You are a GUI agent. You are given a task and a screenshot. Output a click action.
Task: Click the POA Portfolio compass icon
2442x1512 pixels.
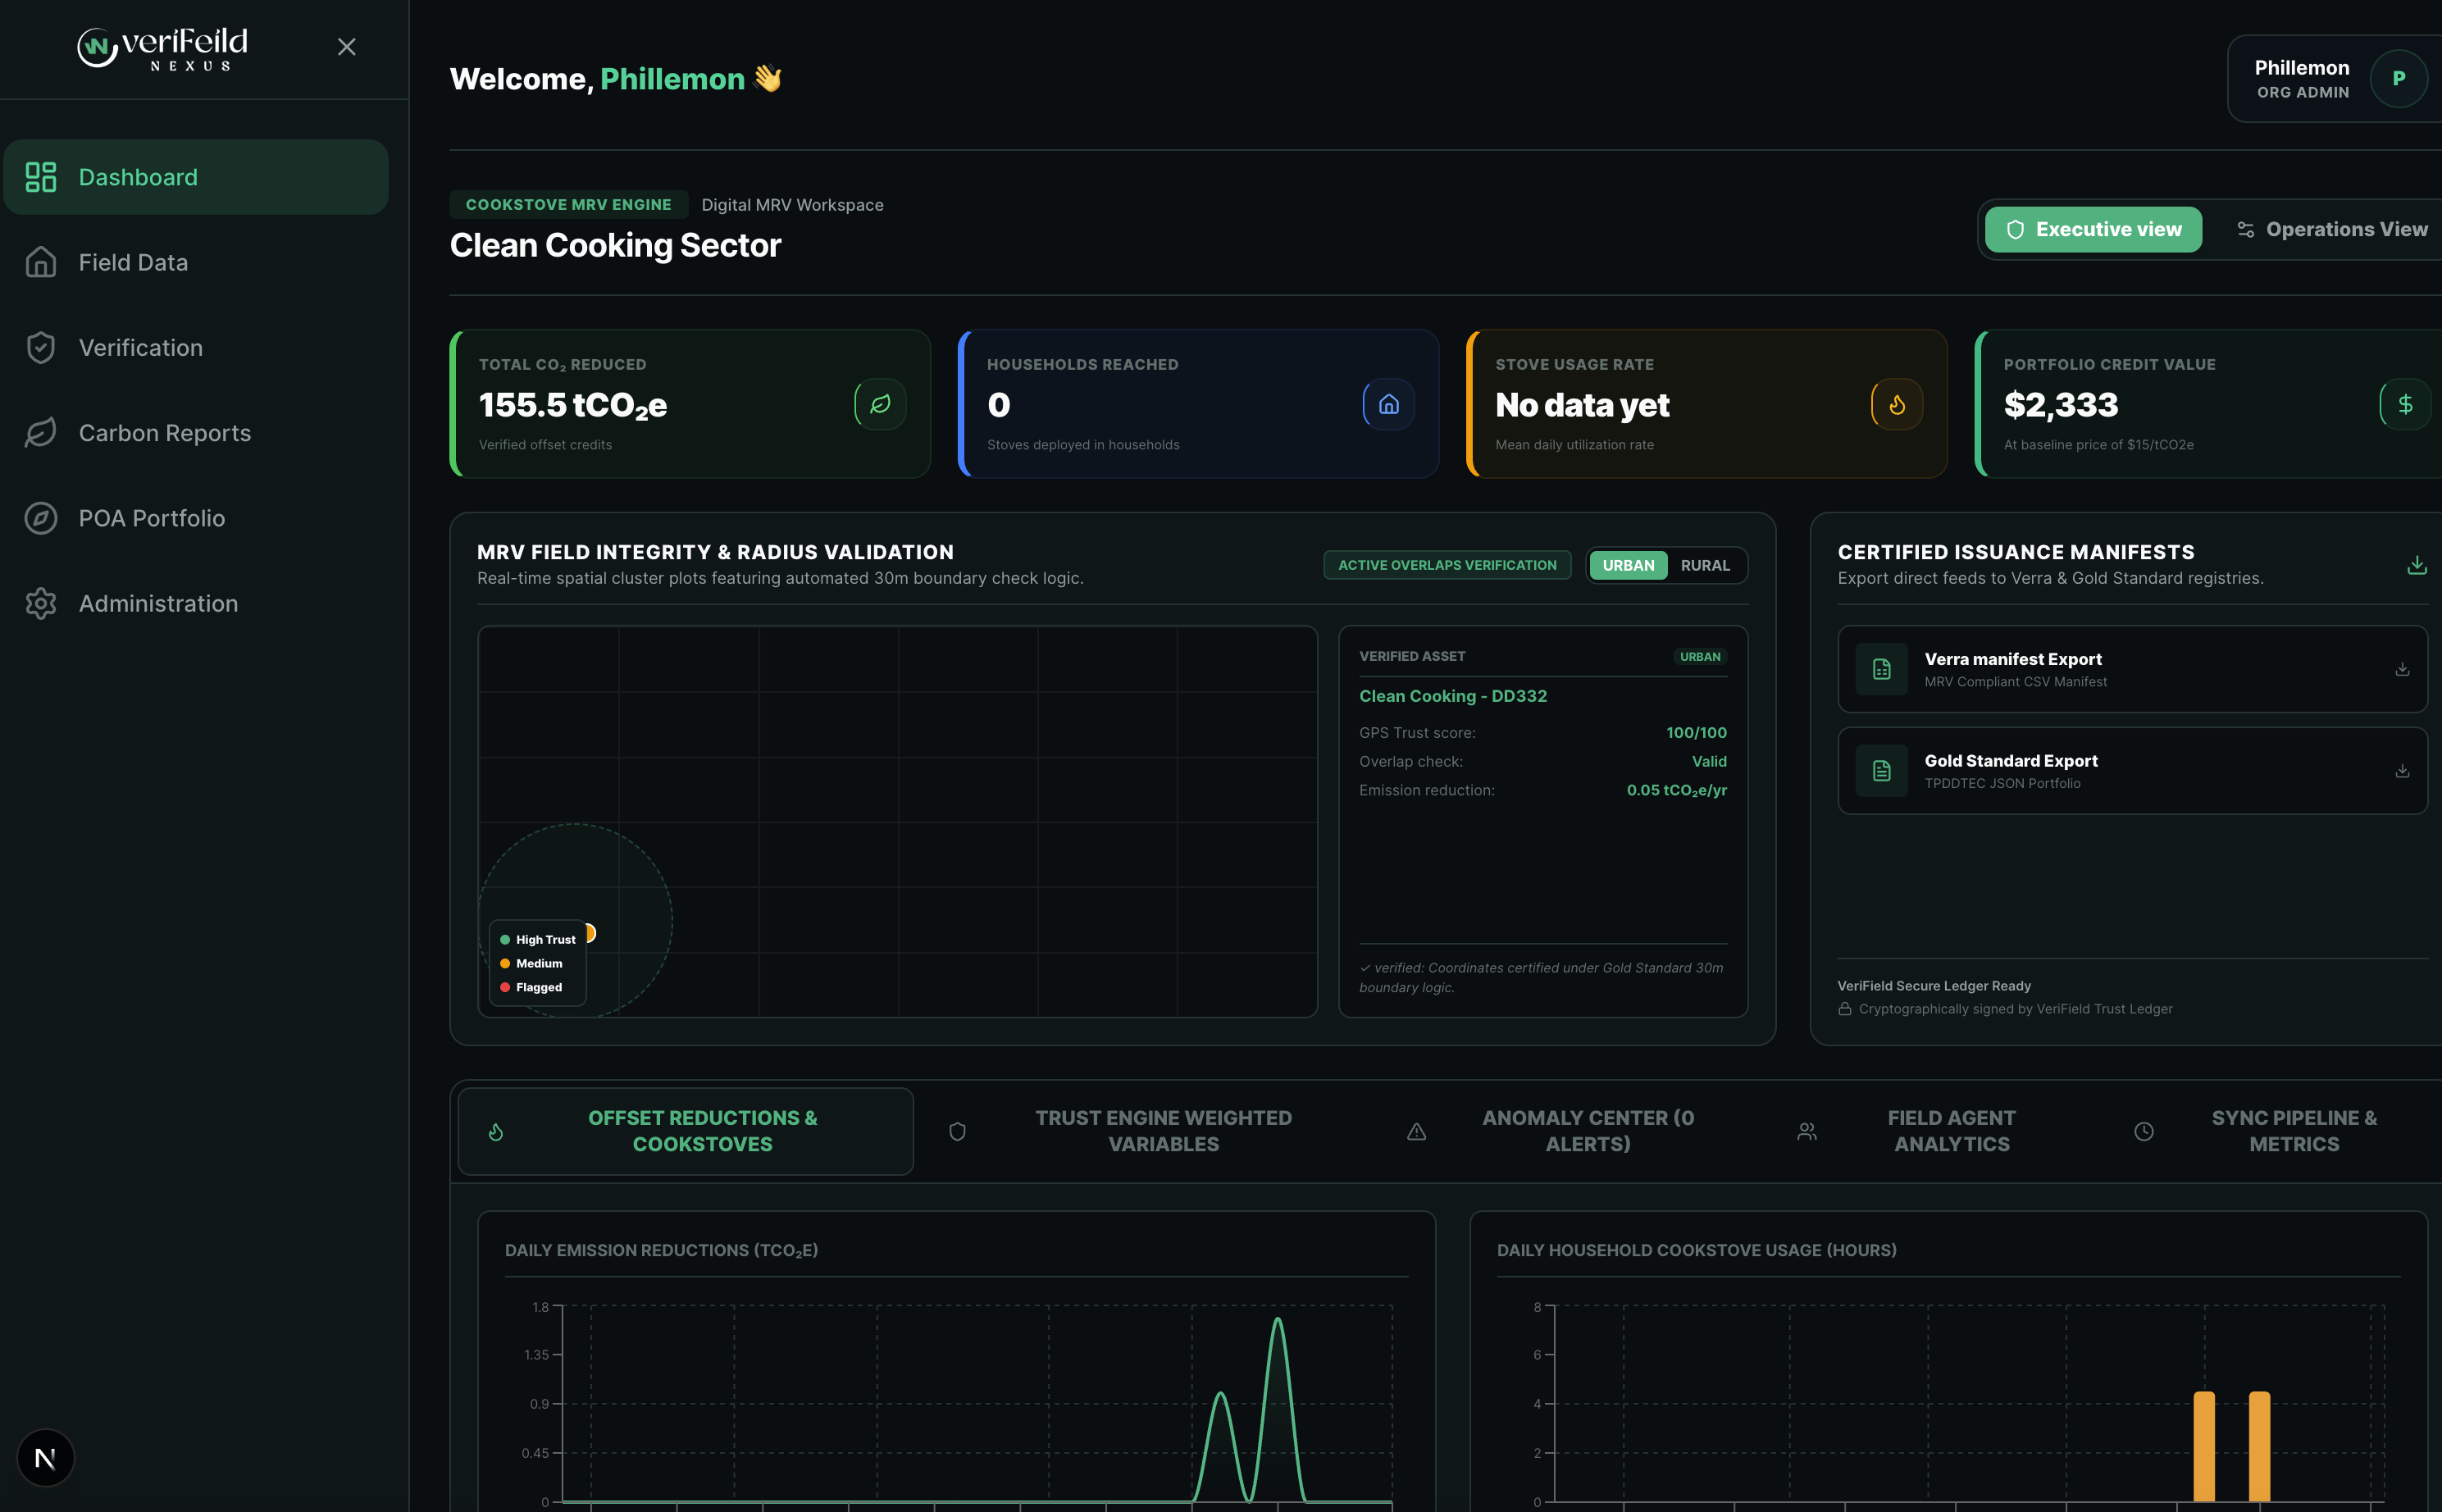coord(41,518)
